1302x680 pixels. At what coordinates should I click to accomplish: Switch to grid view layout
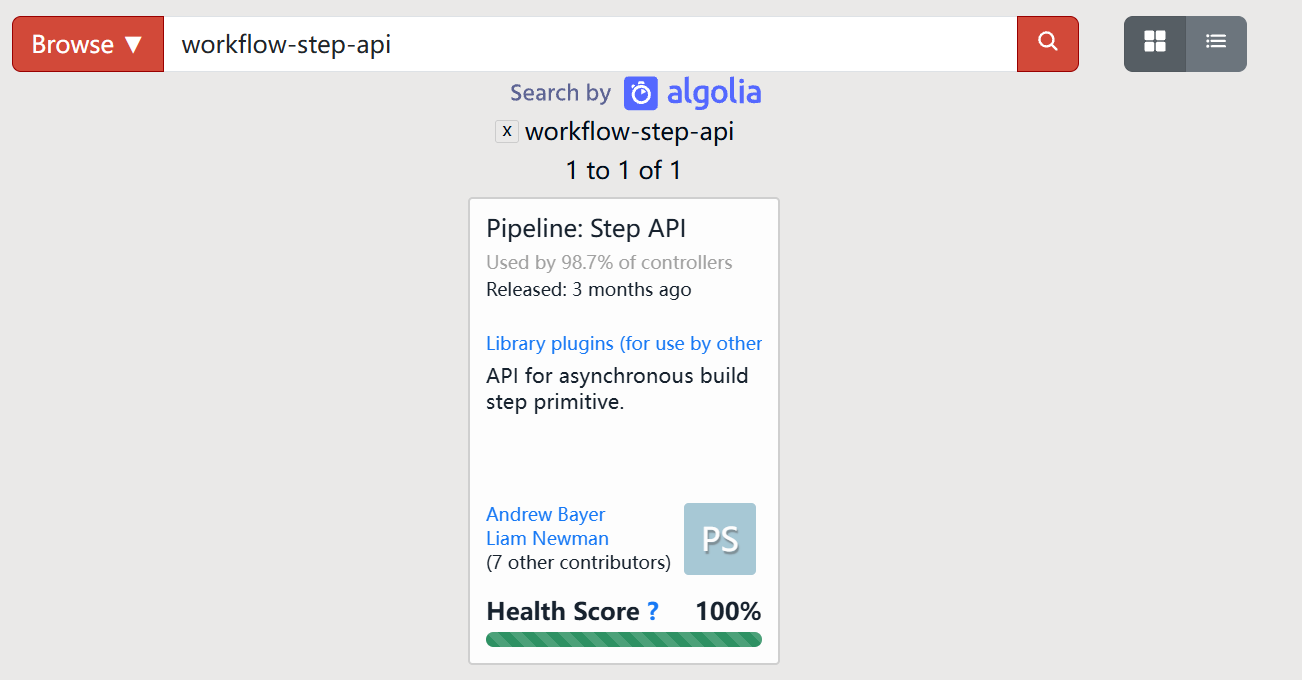[1155, 44]
